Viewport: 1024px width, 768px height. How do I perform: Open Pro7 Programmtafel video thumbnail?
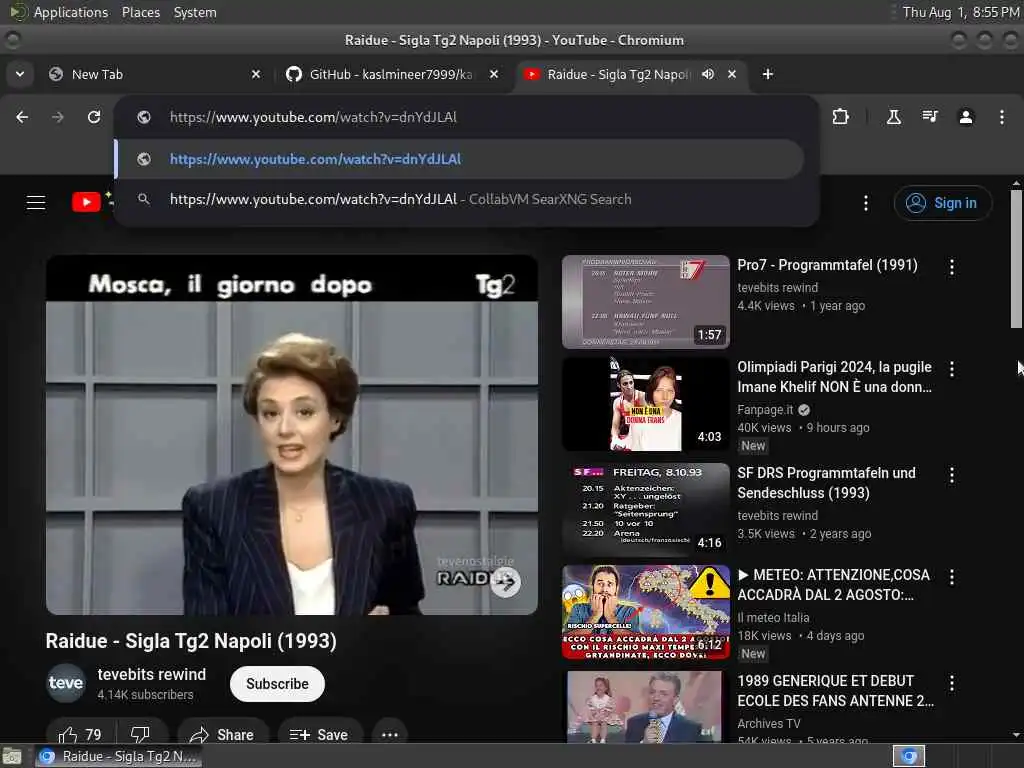[x=645, y=301]
